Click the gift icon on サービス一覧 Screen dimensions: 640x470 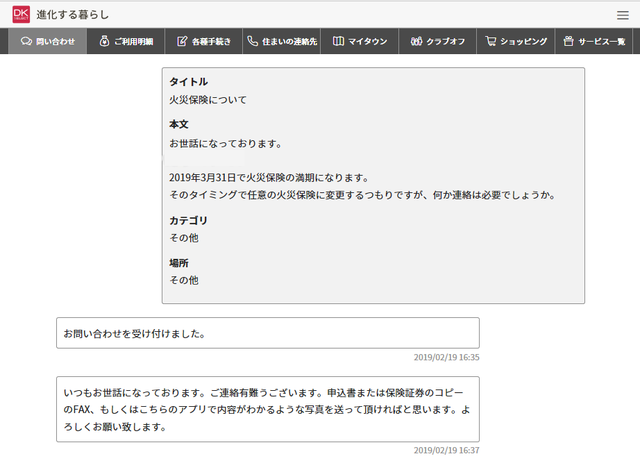568,41
